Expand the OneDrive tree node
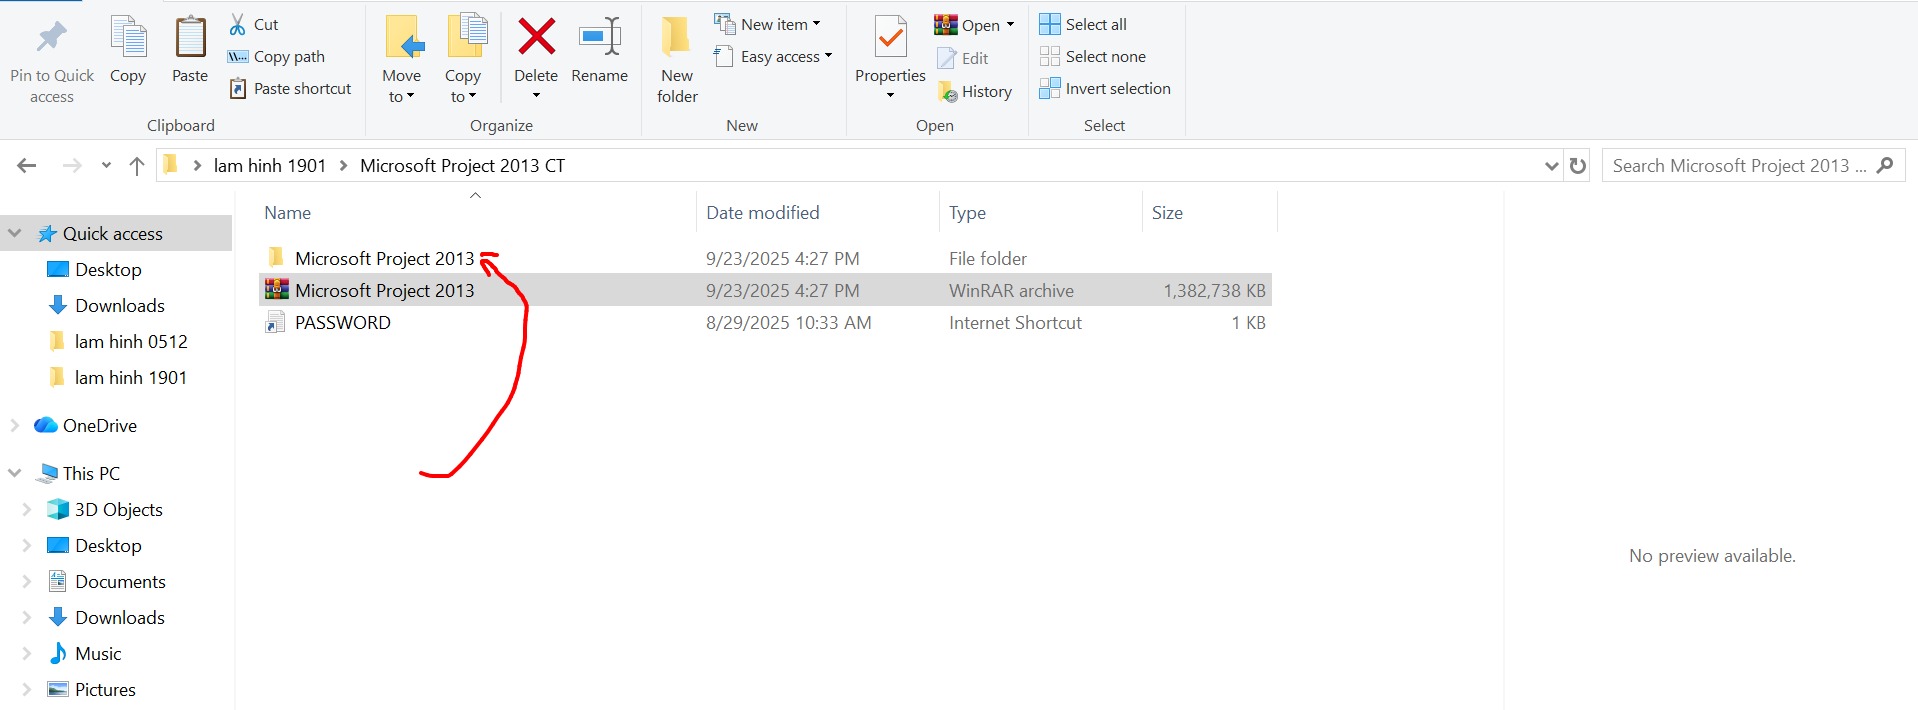1918x710 pixels. [15, 425]
